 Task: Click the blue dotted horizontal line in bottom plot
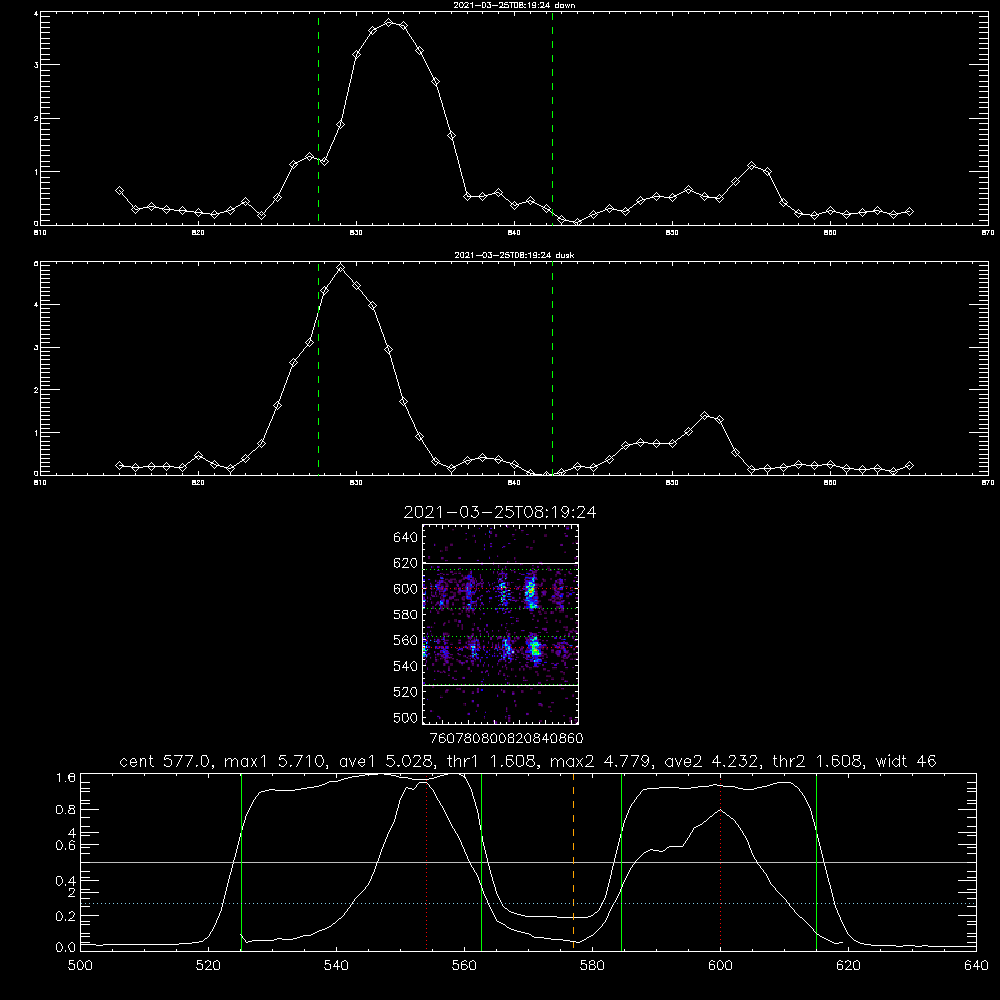(x=528, y=904)
